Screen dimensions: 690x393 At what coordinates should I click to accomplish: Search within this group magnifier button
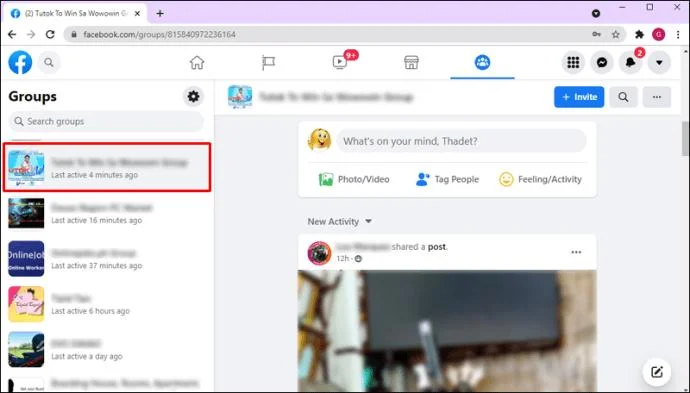tap(623, 97)
